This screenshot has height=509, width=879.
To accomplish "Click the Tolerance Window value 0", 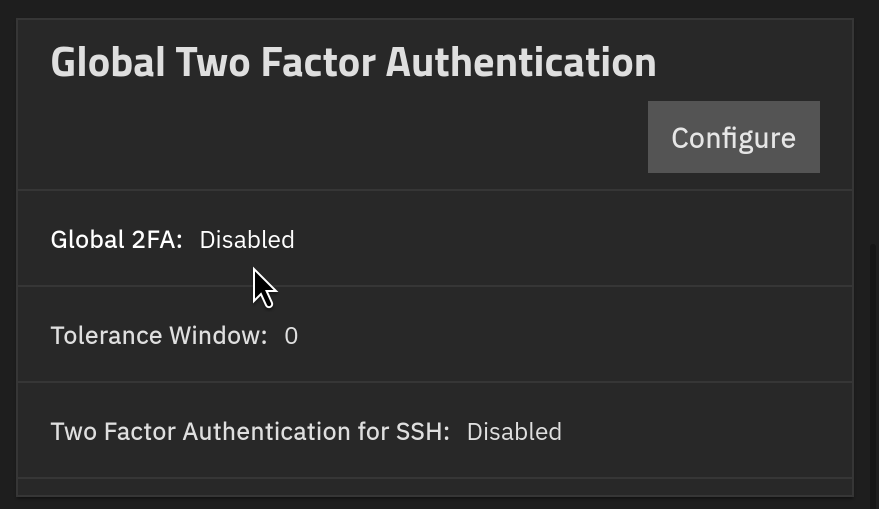I will tap(291, 336).
